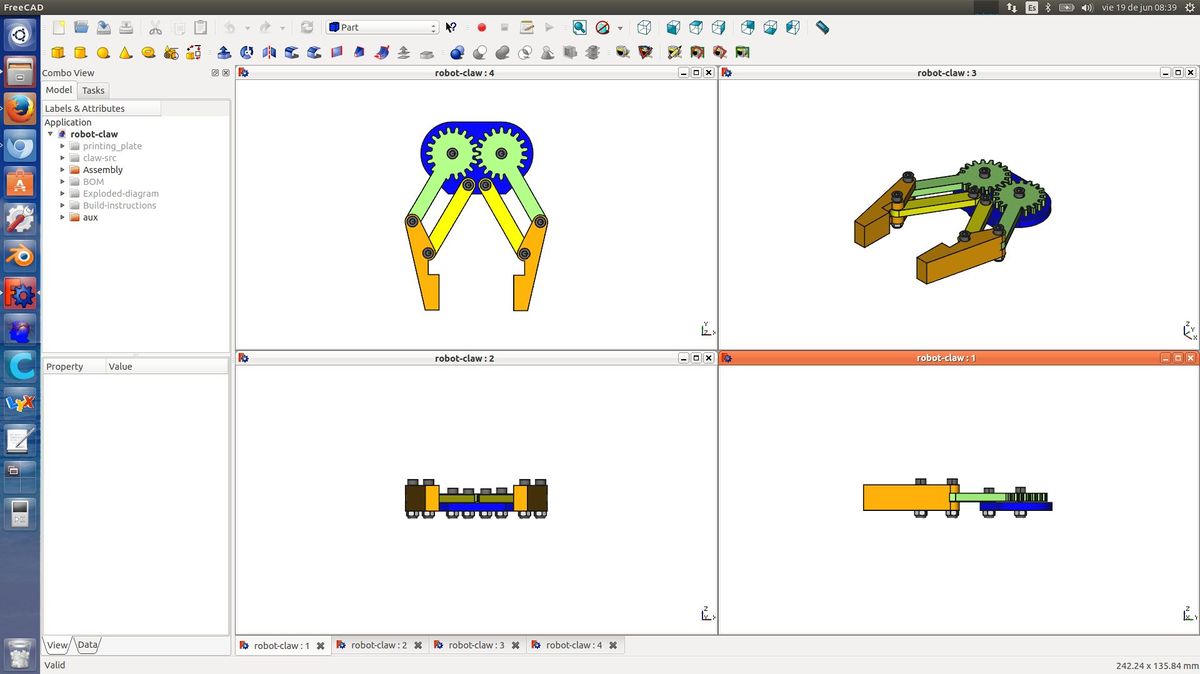Open the Measure distance ruler tool
Screen dimensions: 1200x674
click(x=822, y=28)
